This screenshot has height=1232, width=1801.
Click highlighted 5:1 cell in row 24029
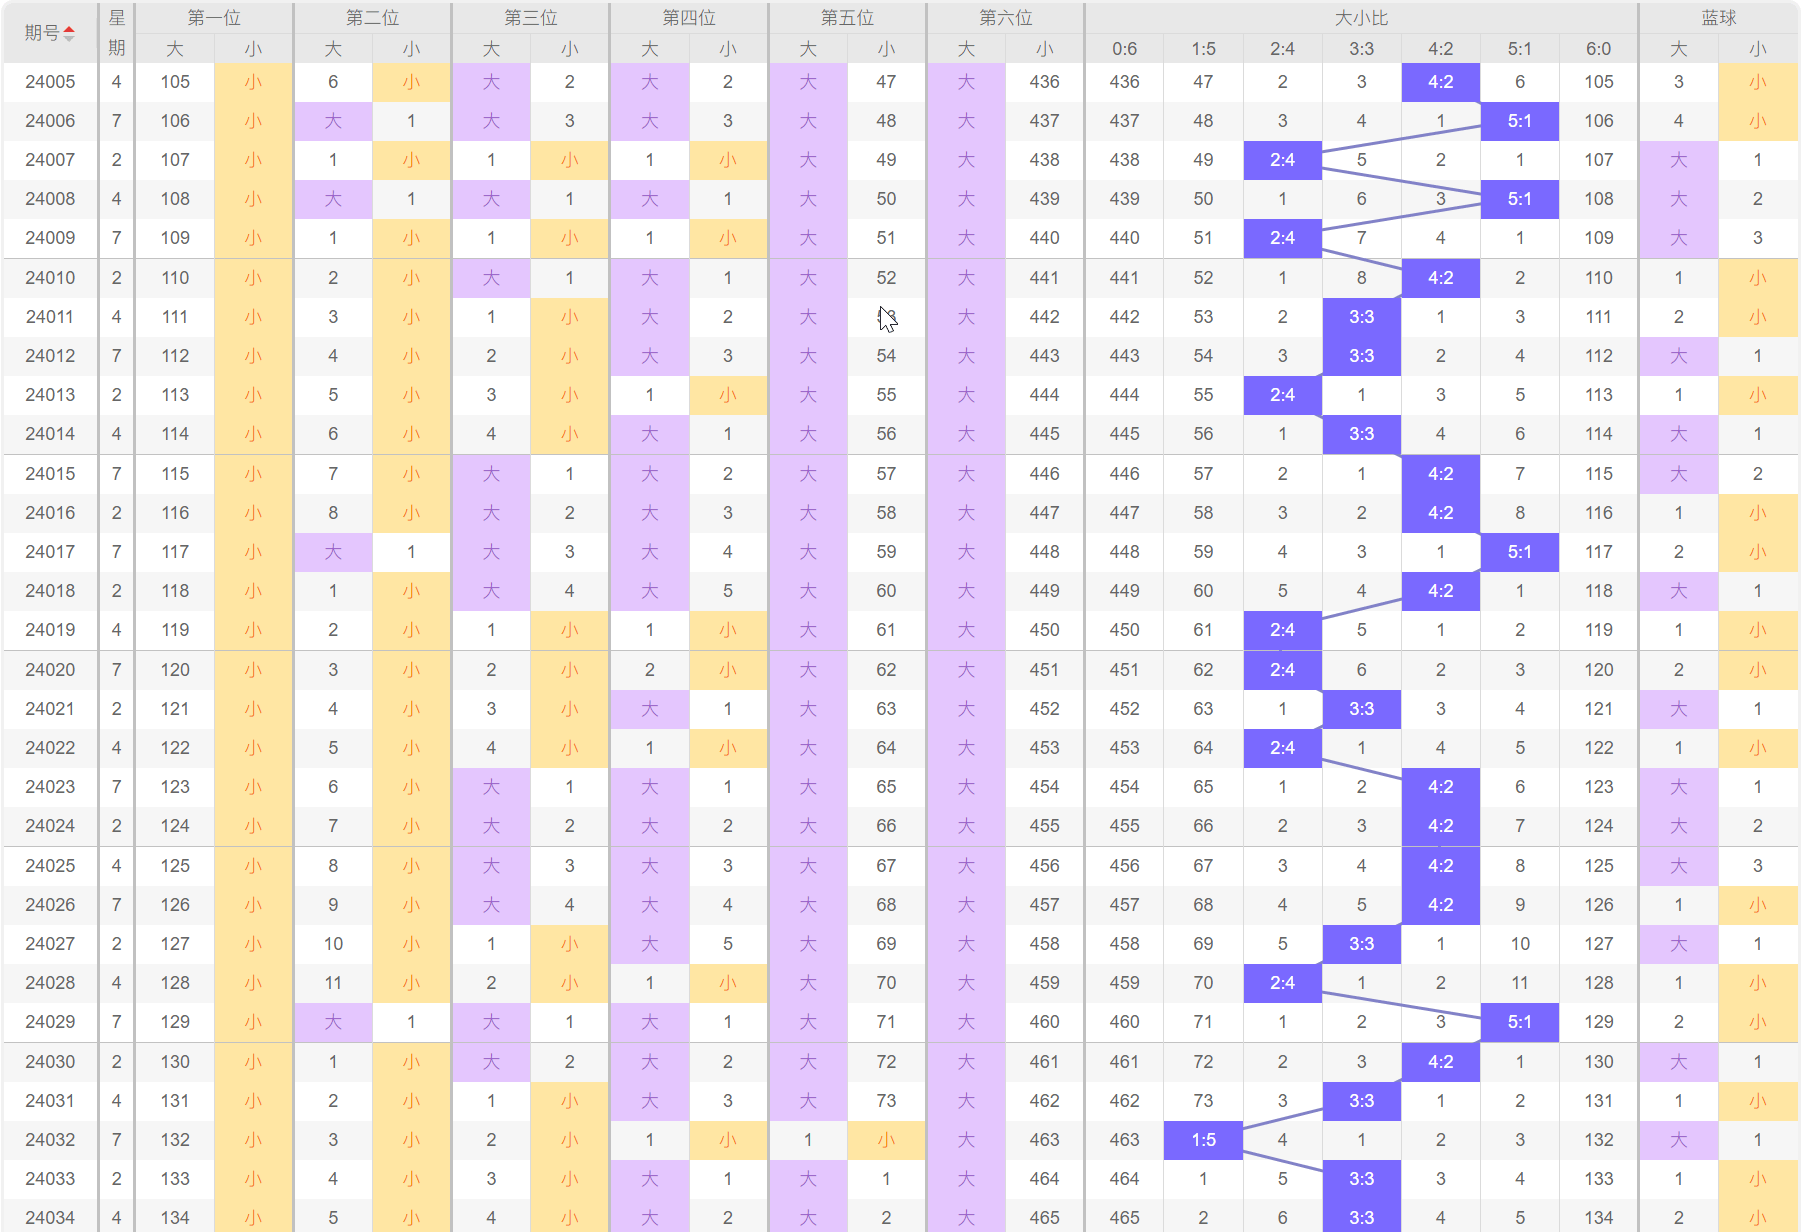[1519, 1022]
